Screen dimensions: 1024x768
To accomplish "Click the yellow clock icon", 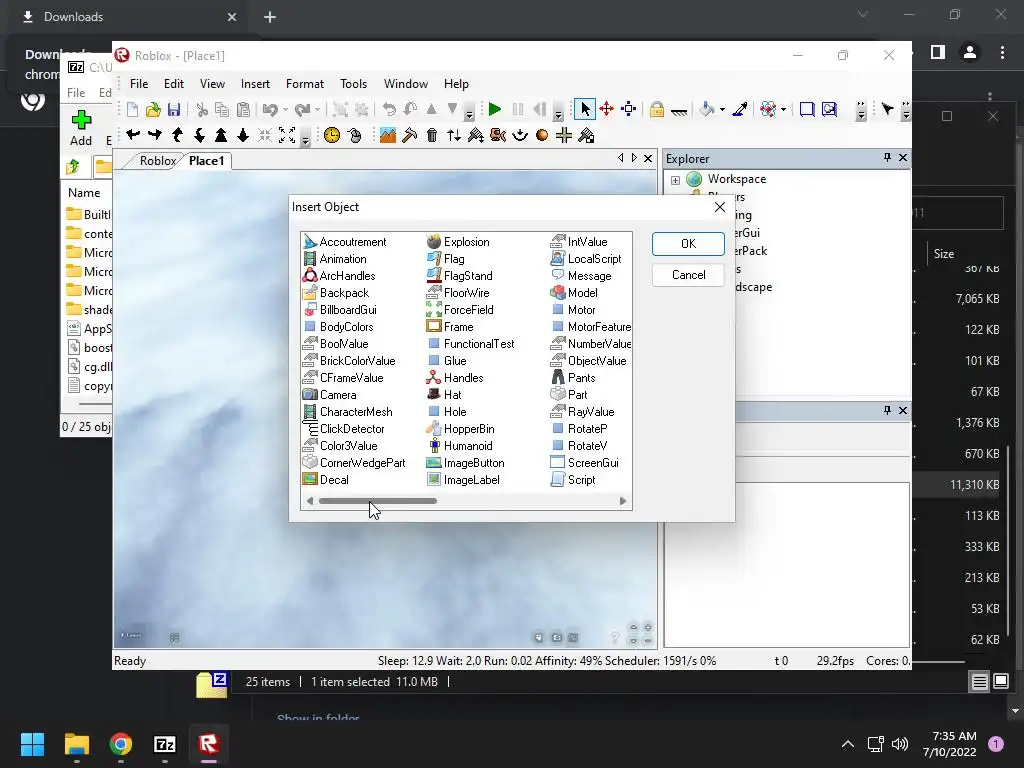I will [332, 135].
